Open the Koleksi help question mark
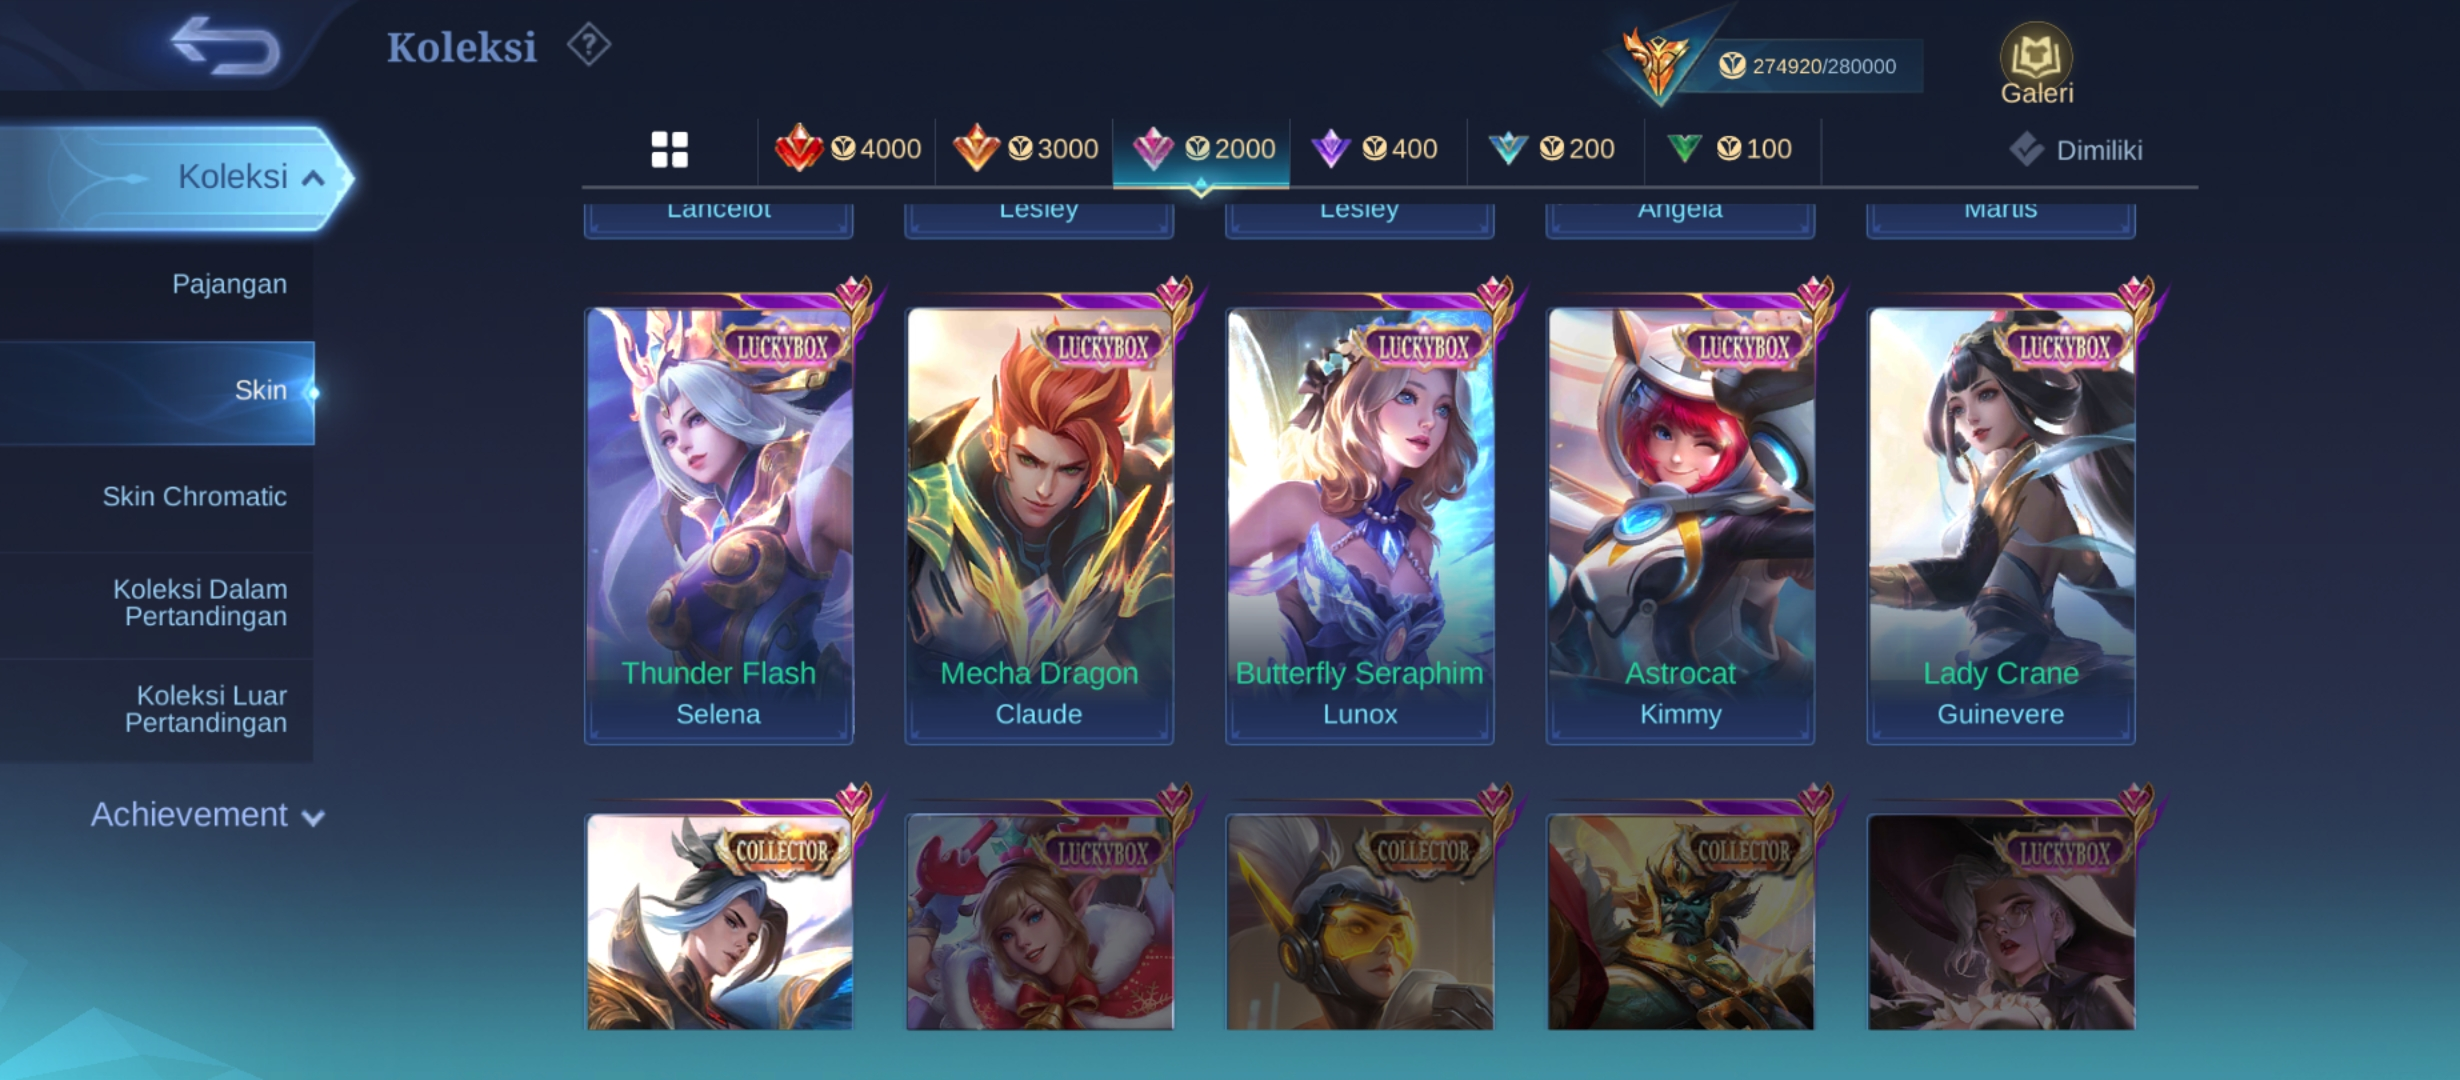The height and width of the screenshot is (1080, 2460). (x=589, y=45)
